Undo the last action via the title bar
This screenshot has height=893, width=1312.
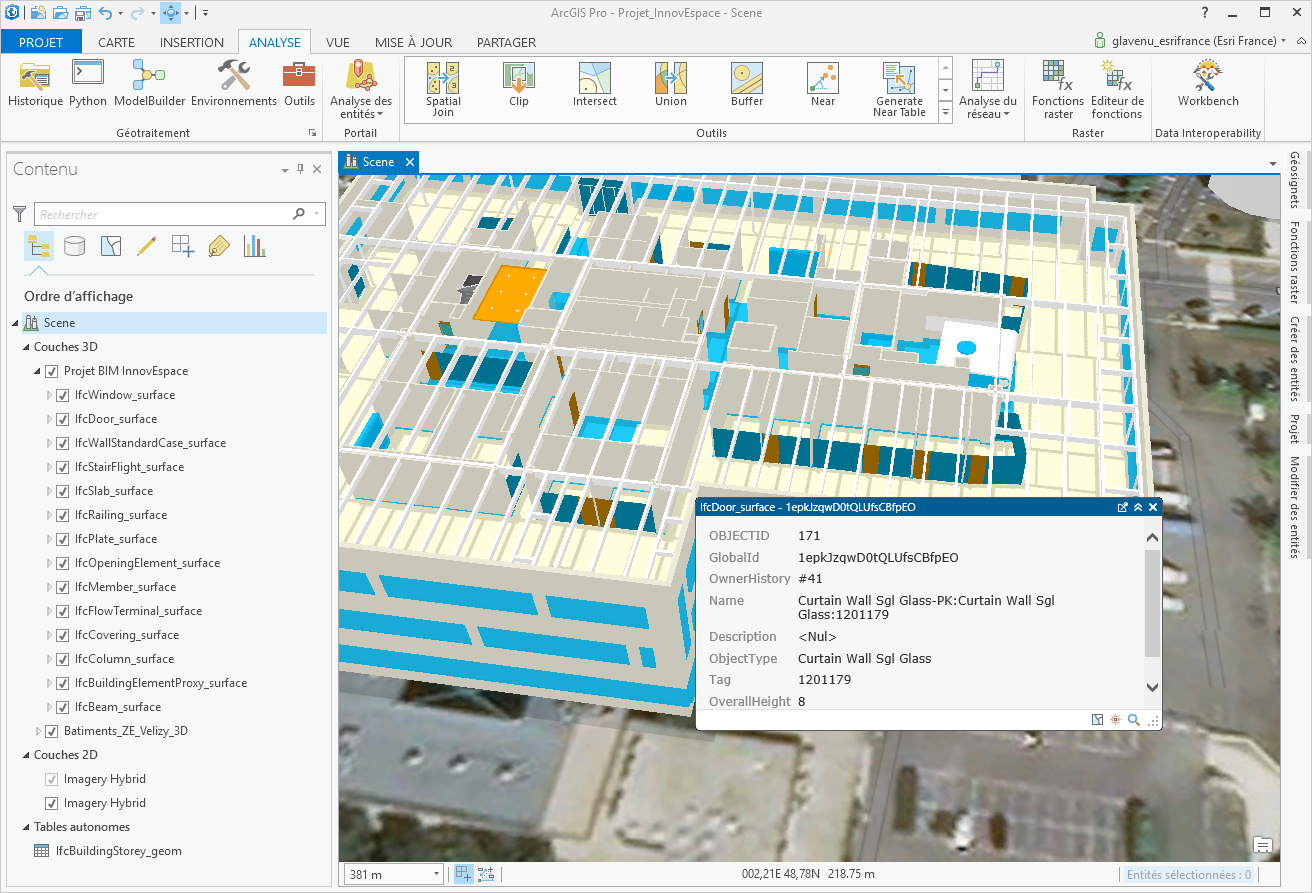click(105, 13)
